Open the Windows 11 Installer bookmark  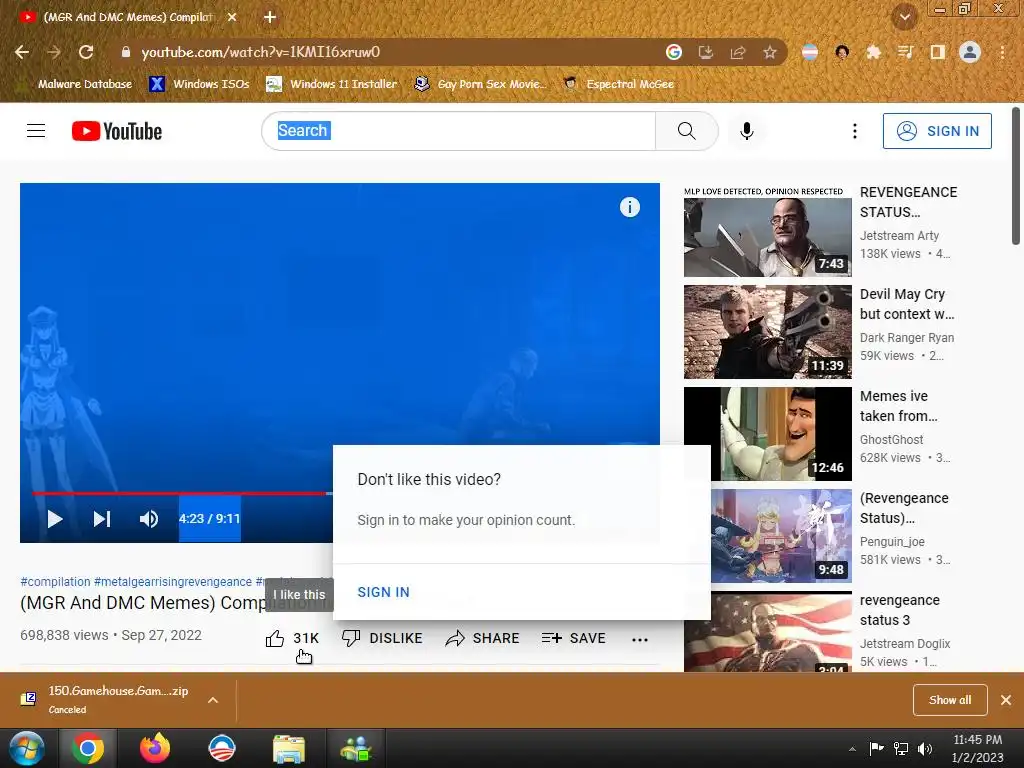point(332,84)
